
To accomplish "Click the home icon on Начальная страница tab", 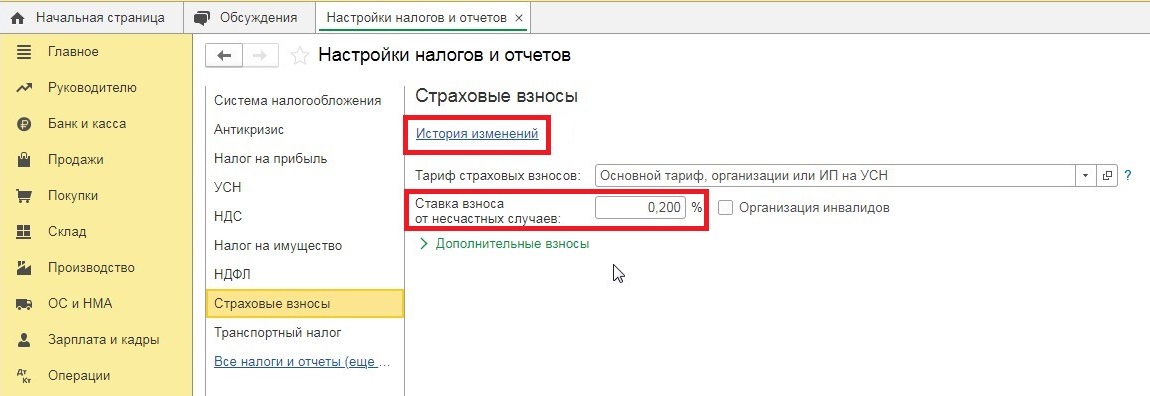I will pos(18,18).
